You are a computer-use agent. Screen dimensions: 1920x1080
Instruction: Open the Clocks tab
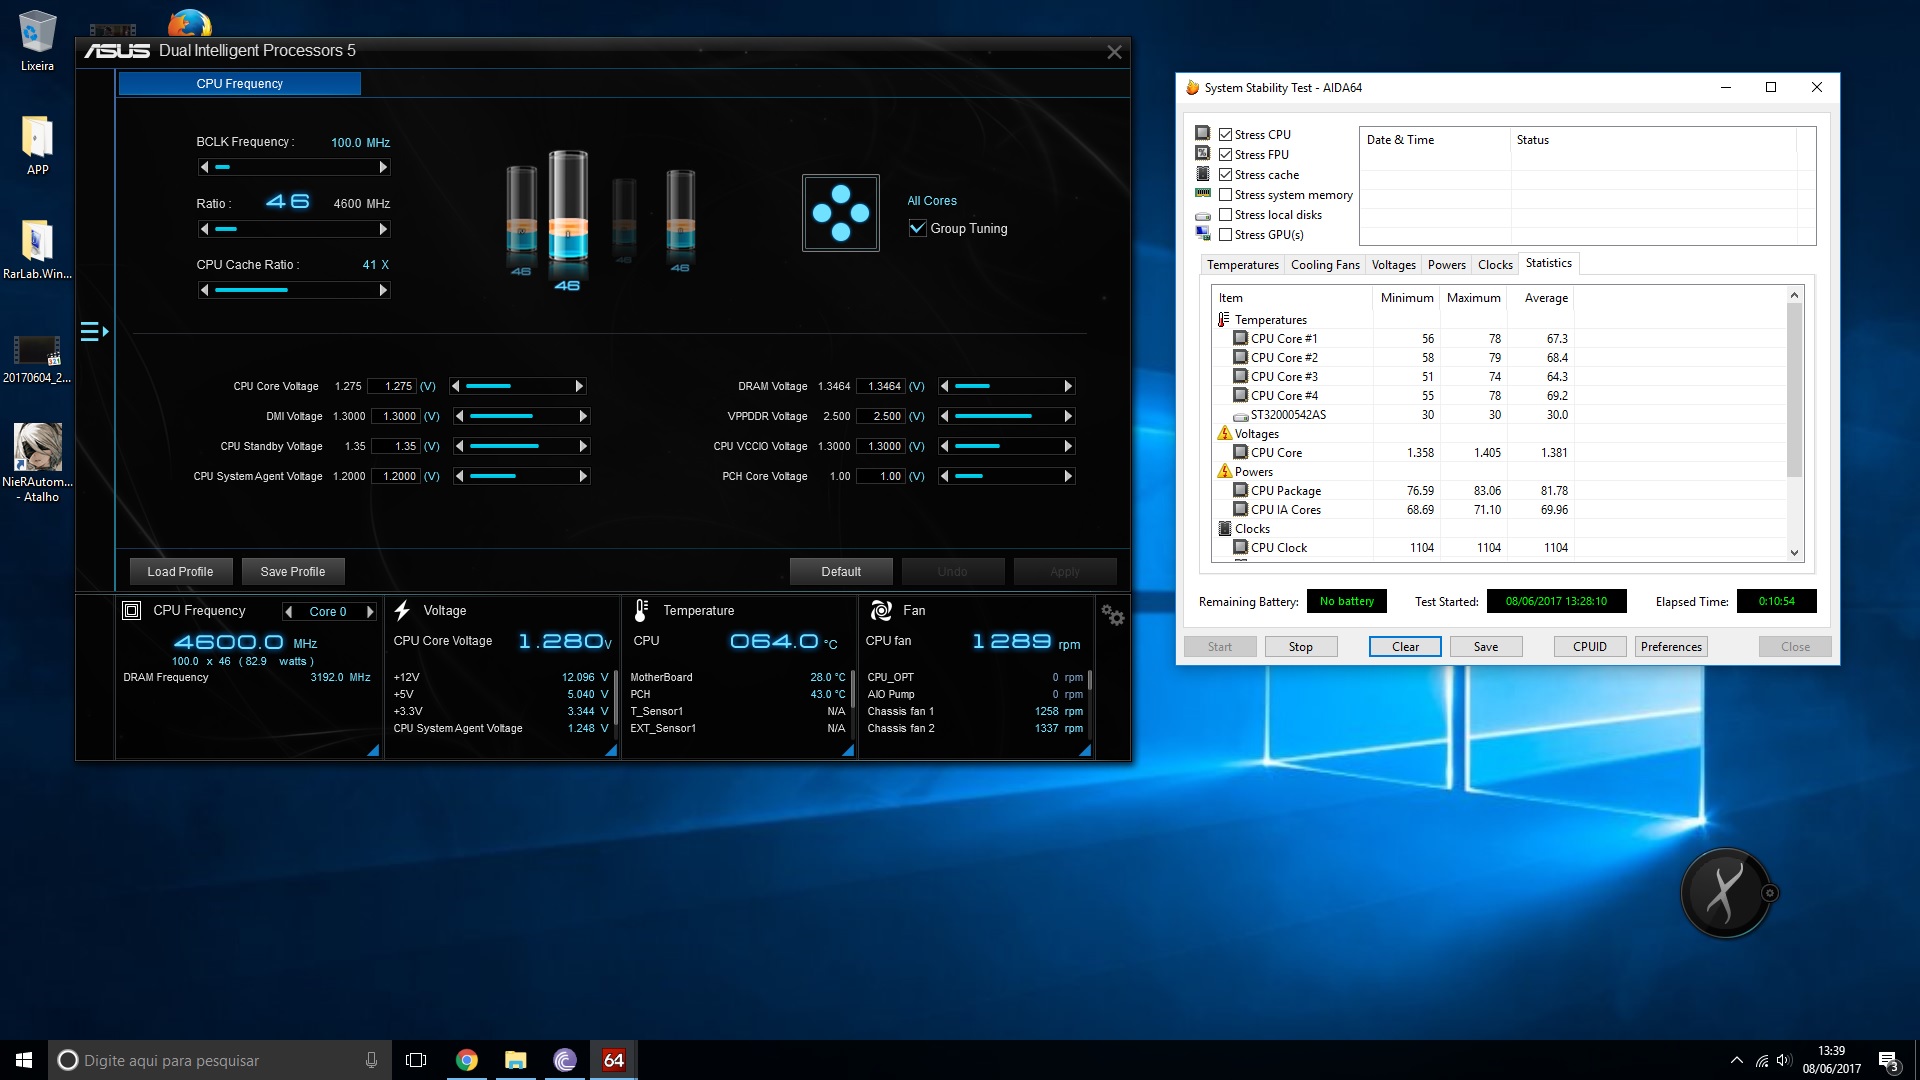point(1495,265)
